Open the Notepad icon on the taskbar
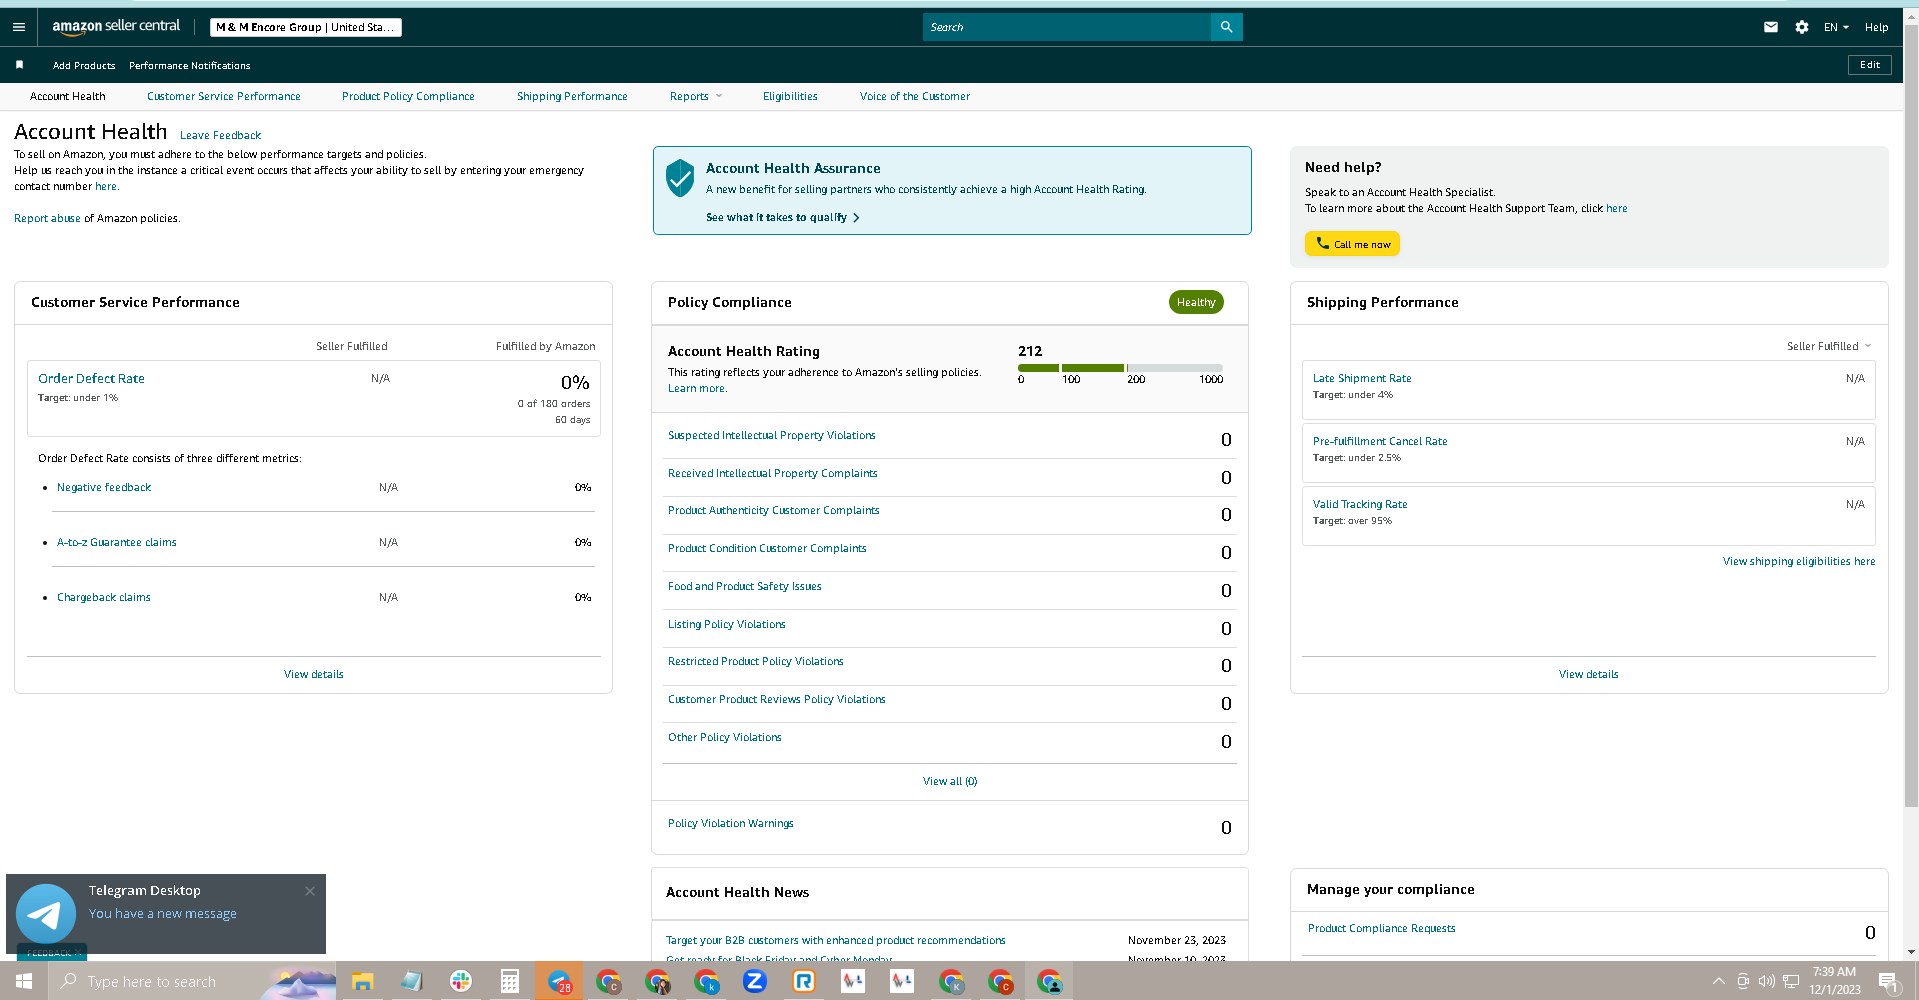Viewport: 1919px width, 1000px height. point(411,981)
